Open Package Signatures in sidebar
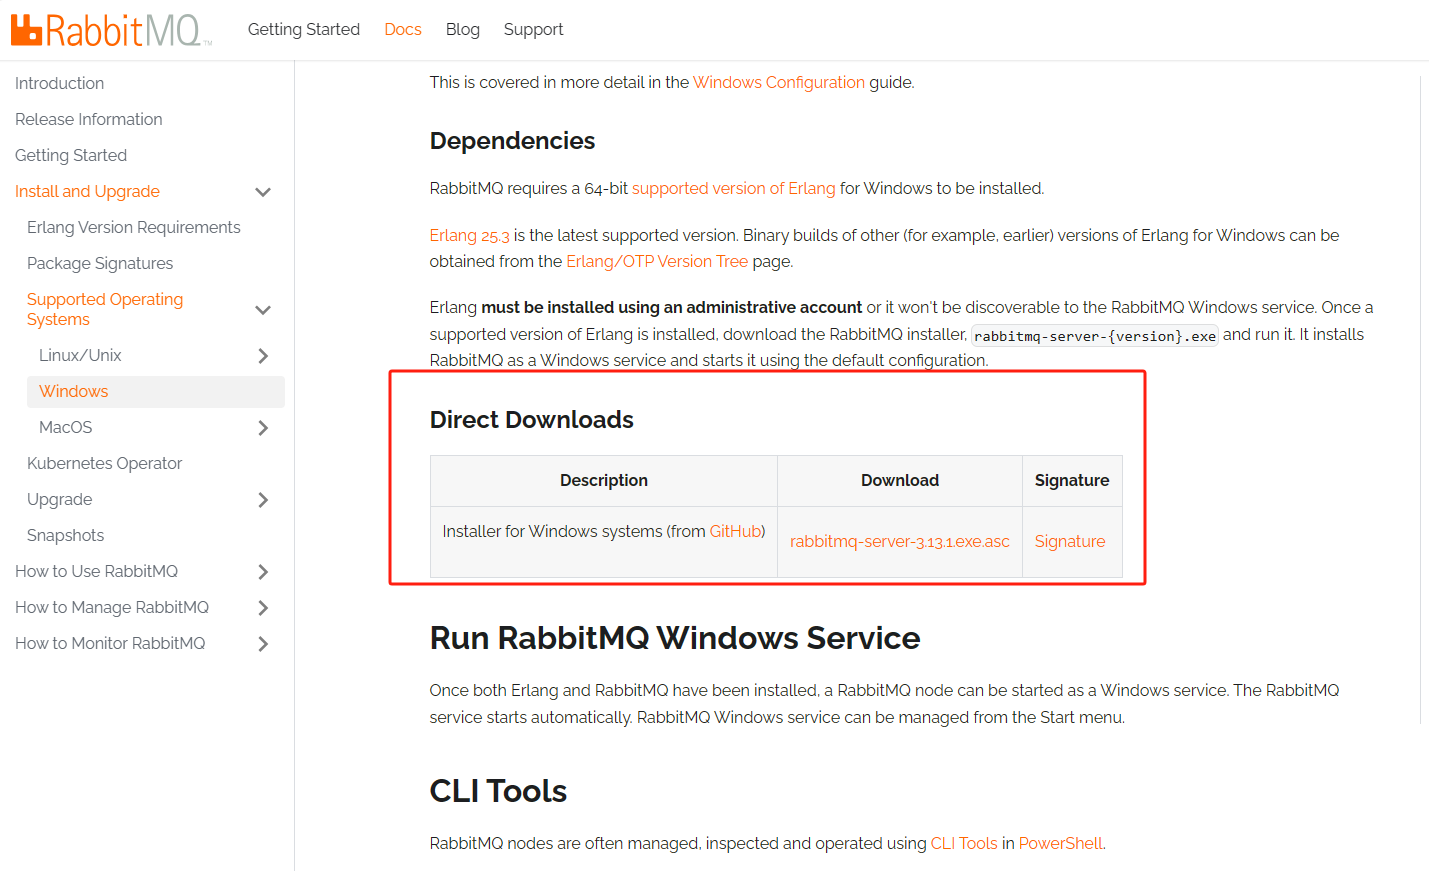 click(x=100, y=263)
